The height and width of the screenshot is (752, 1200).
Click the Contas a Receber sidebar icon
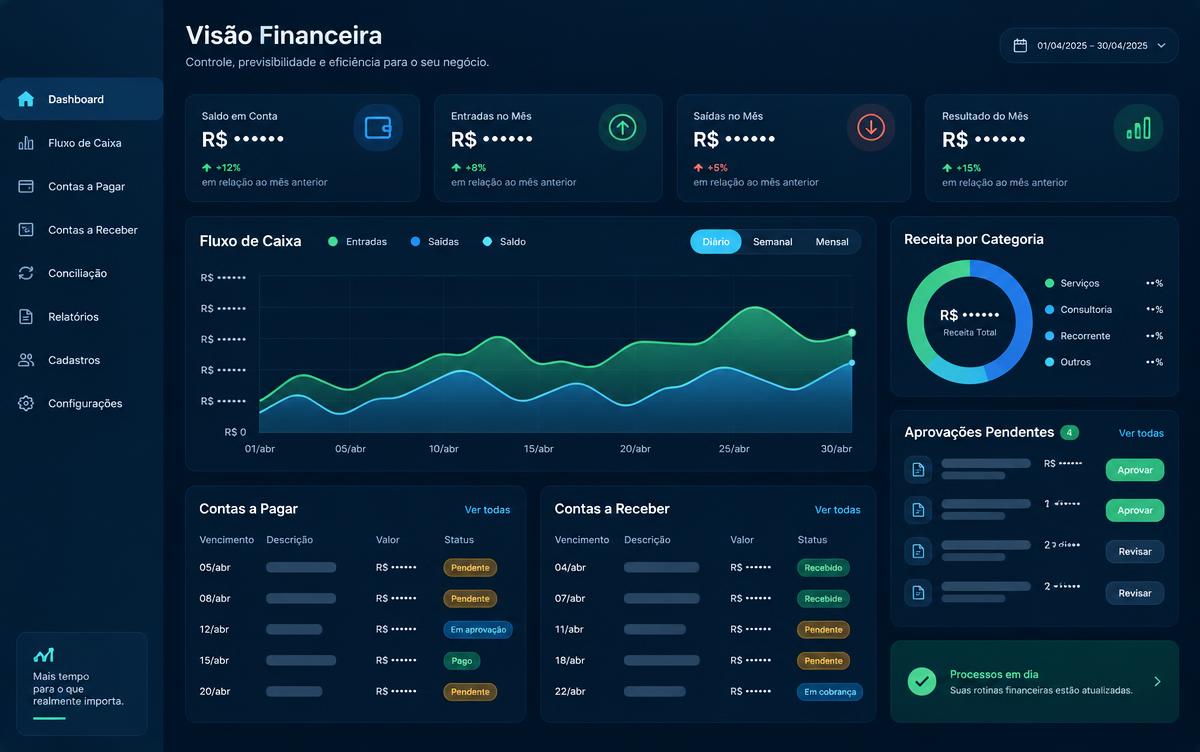(26, 230)
